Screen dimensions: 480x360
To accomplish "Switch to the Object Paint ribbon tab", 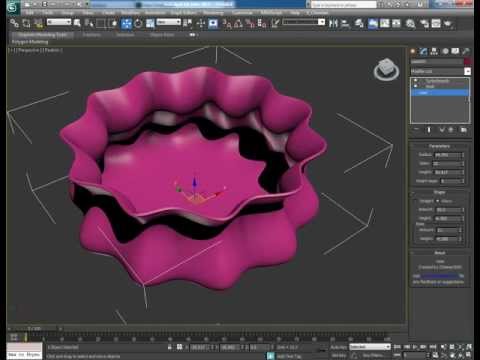I will [x=162, y=34].
